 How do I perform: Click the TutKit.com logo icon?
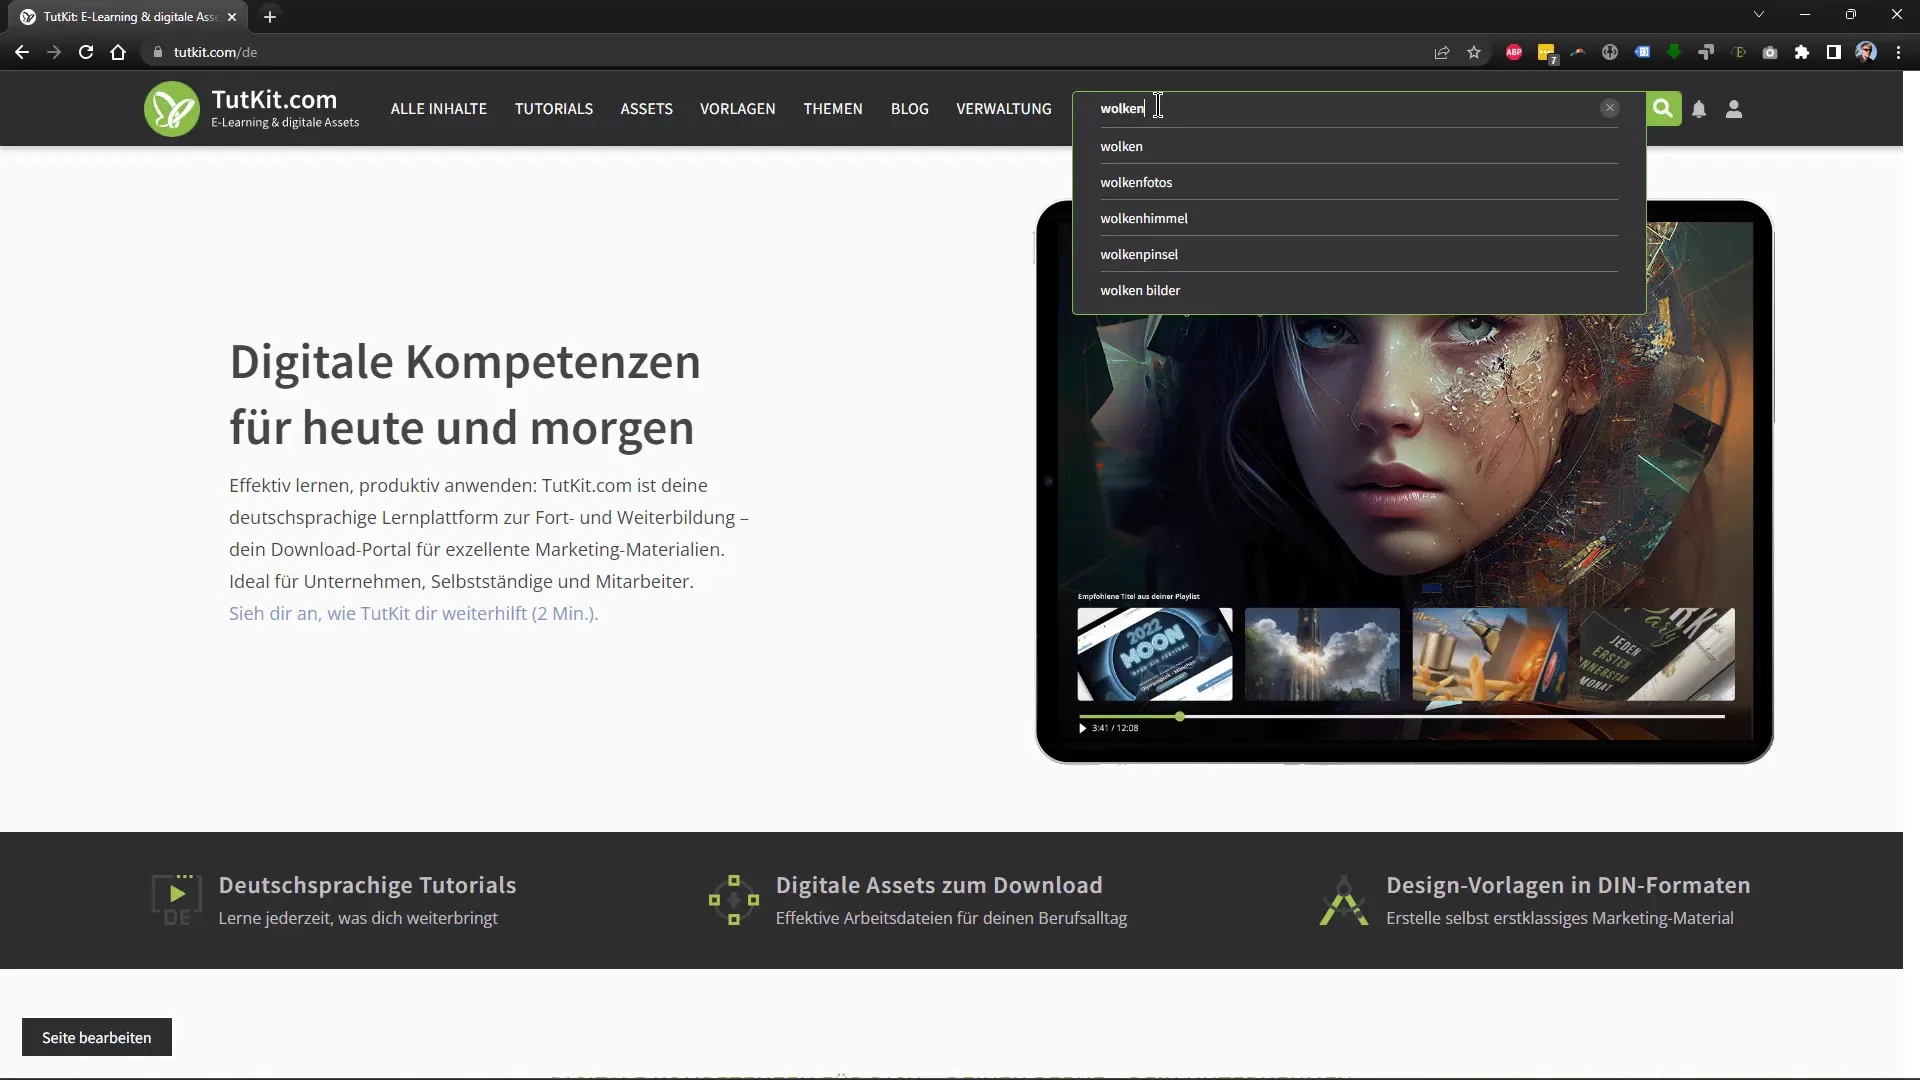(x=171, y=109)
